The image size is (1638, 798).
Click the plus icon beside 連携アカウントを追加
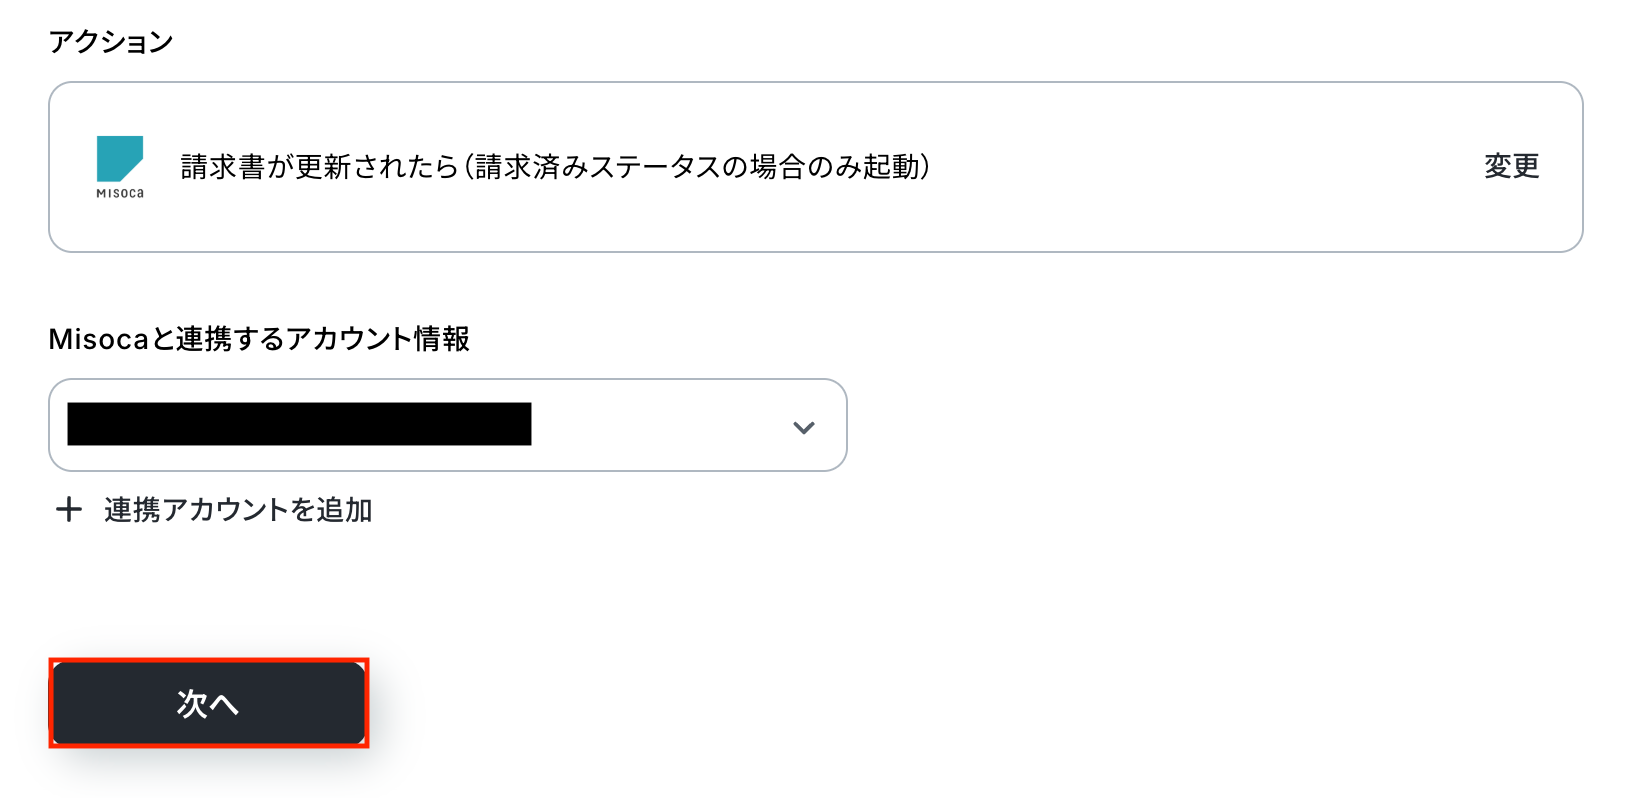coord(69,510)
